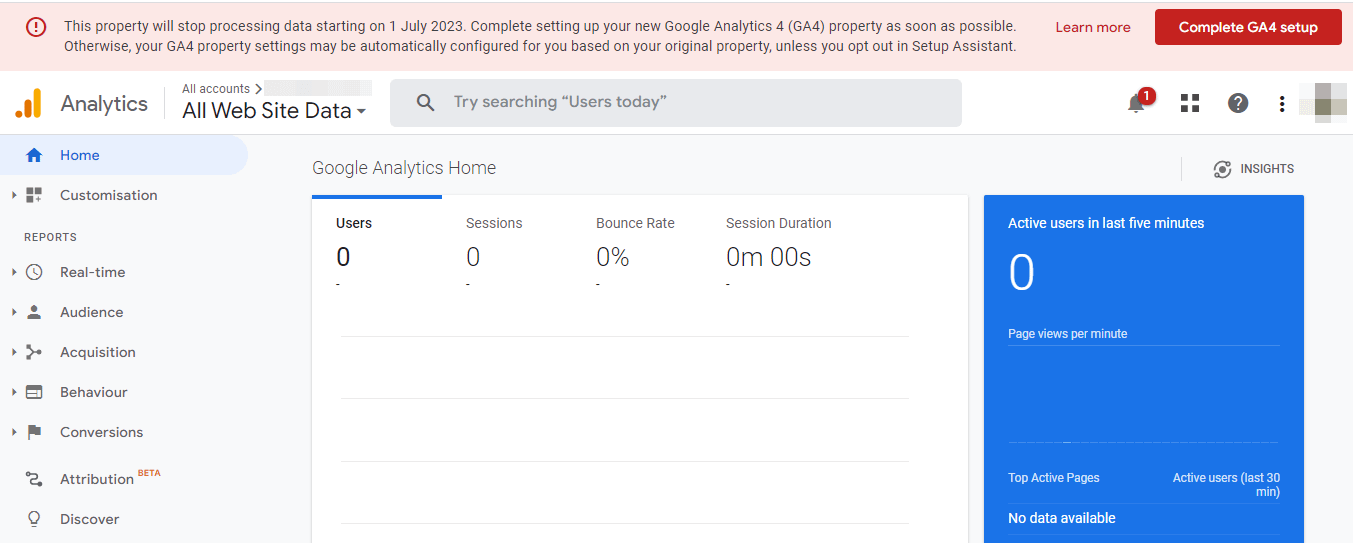Open the All Web Site Data dropdown

click(x=274, y=111)
